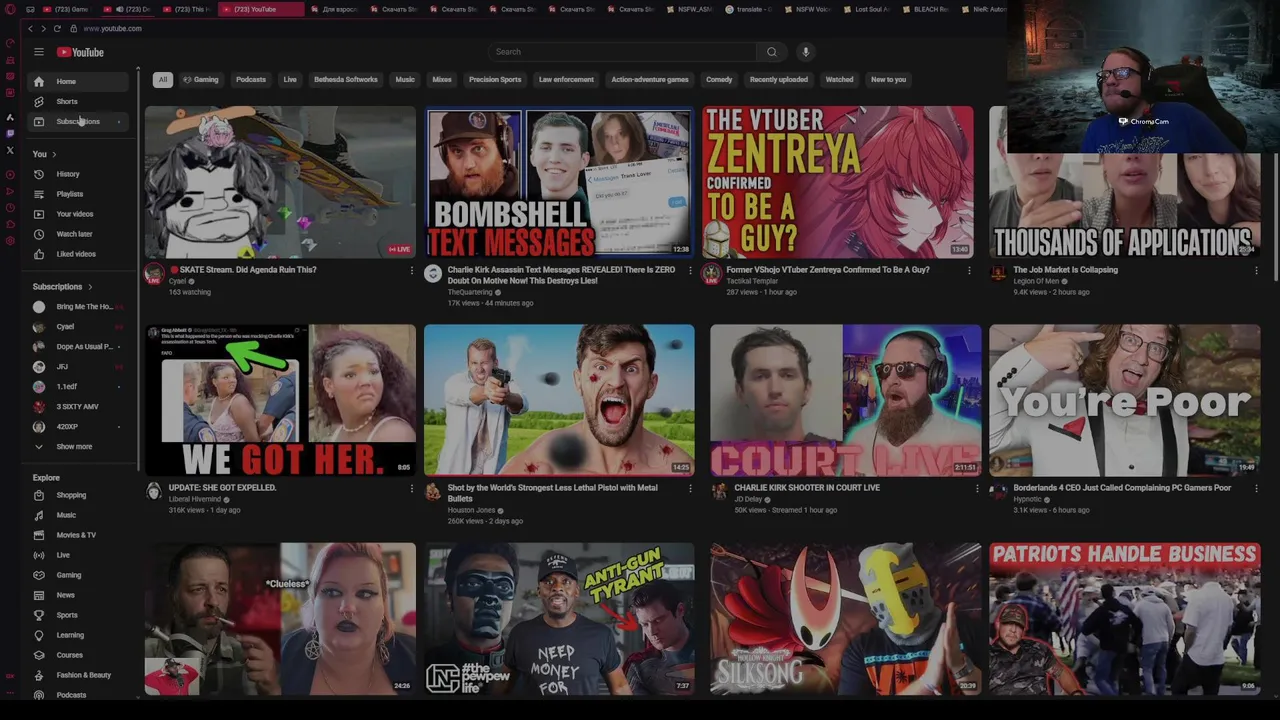Open THE VTUBER ZENTREYA thumbnail
Viewport: 1280px width, 720px height.
pyautogui.click(x=838, y=182)
